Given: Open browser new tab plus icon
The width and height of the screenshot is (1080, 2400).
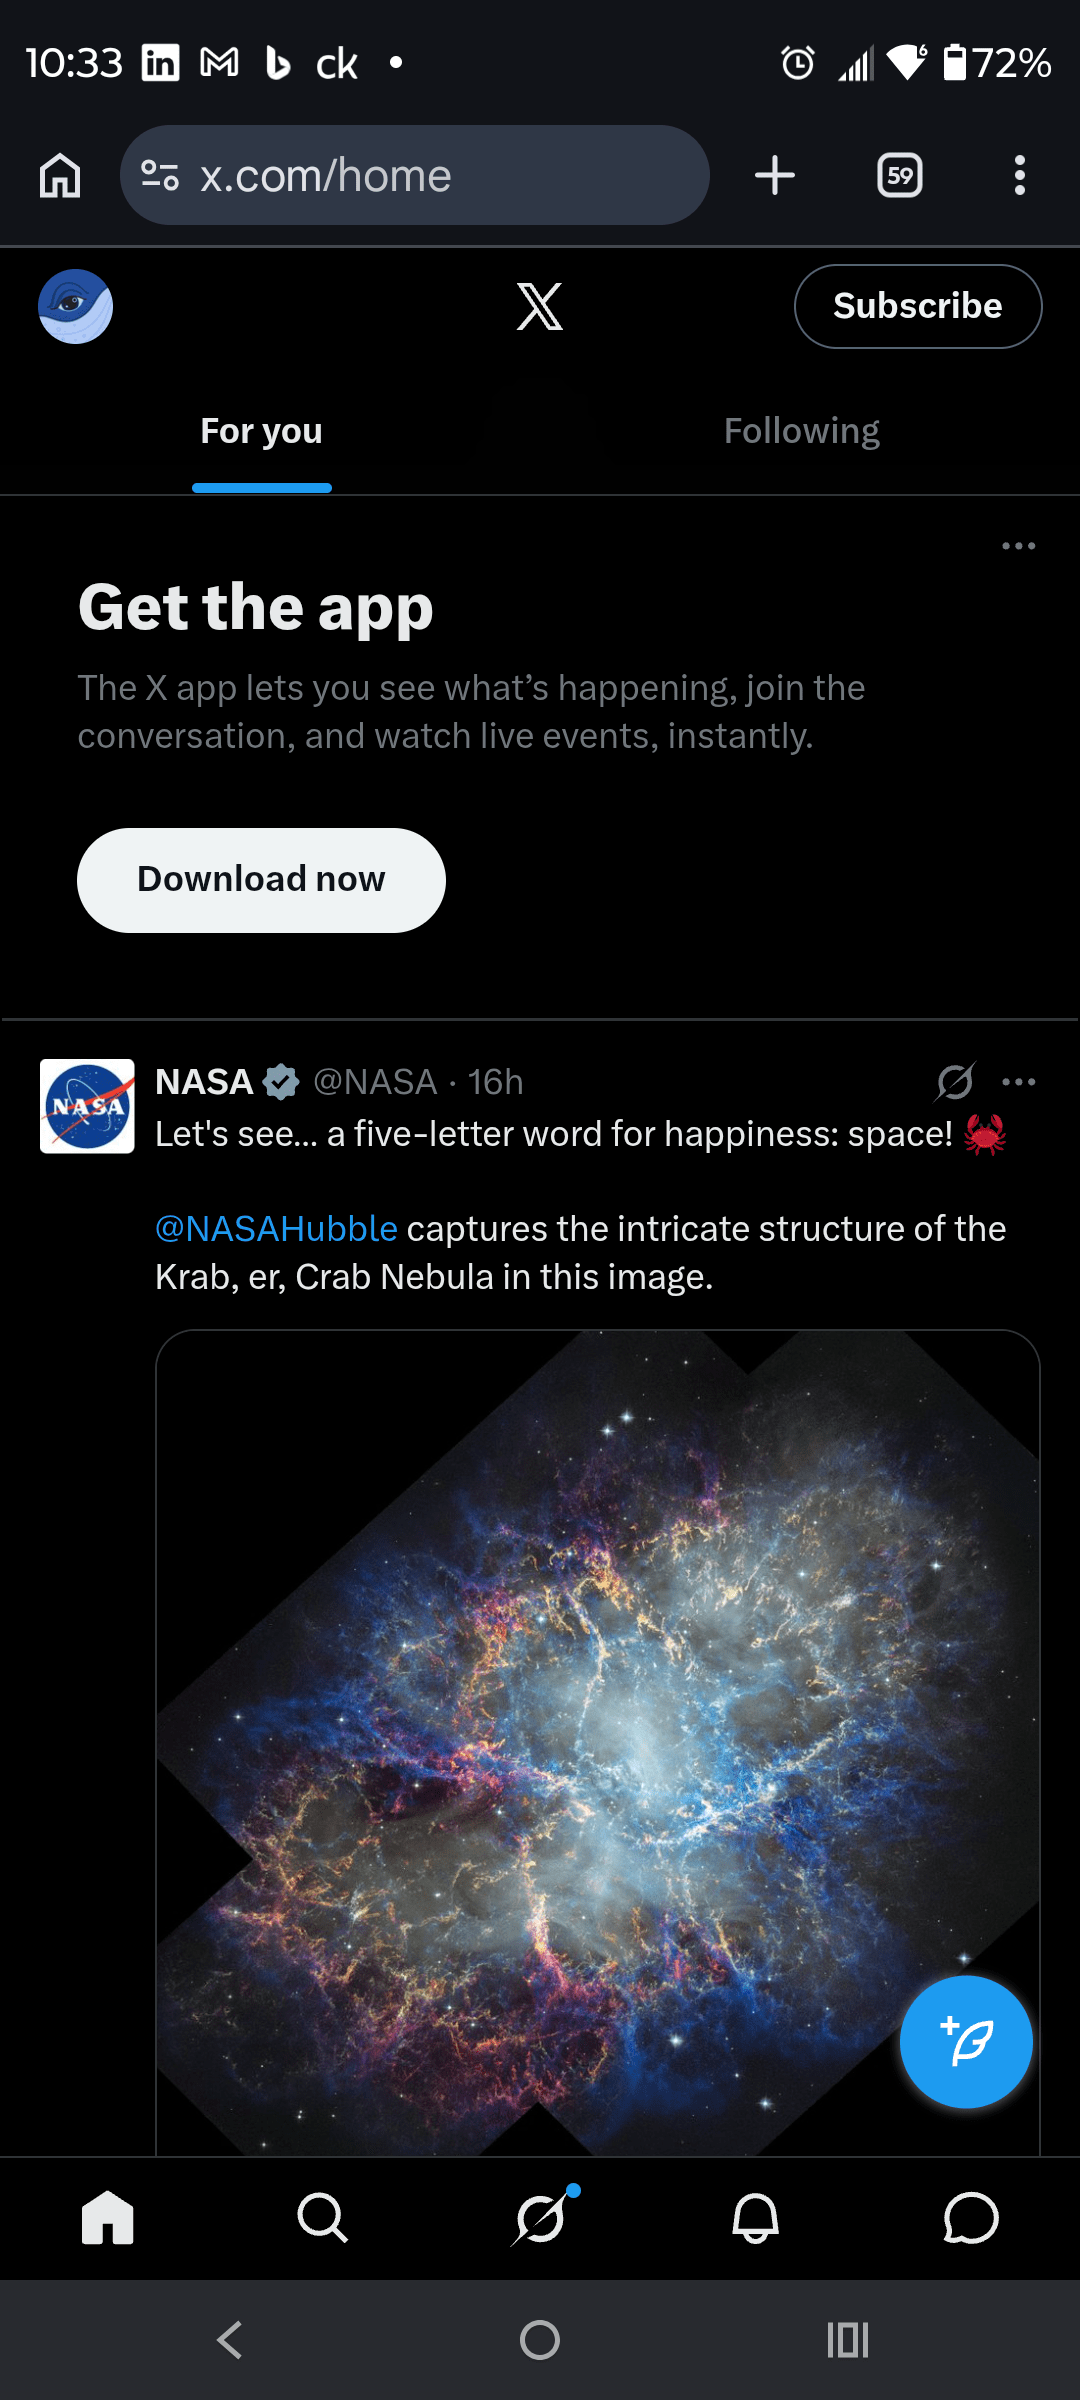Looking at the screenshot, I should (x=775, y=176).
